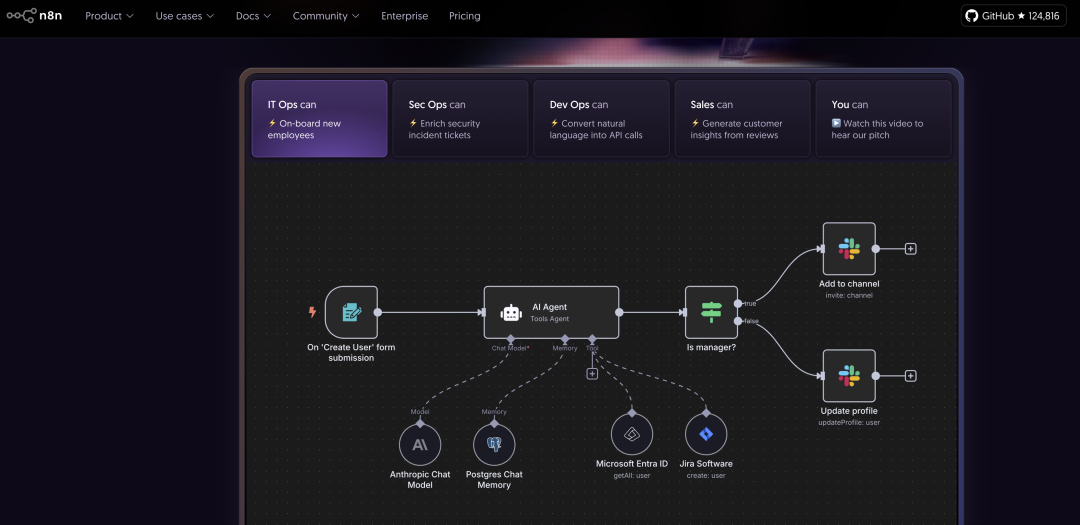Click the 'Tools Agent' subtitle
Viewport: 1080px width, 525px height.
pyautogui.click(x=550, y=319)
